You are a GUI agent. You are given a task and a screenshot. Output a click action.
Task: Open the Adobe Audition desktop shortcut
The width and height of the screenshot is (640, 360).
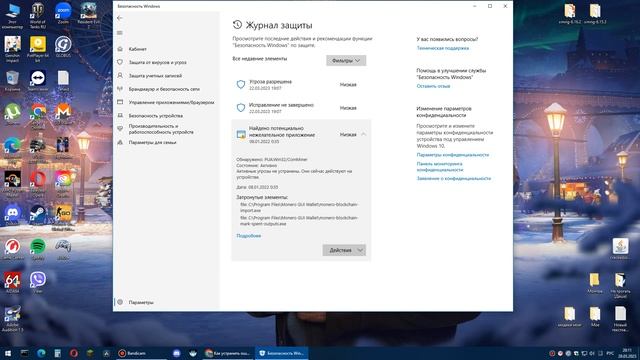[13, 318]
